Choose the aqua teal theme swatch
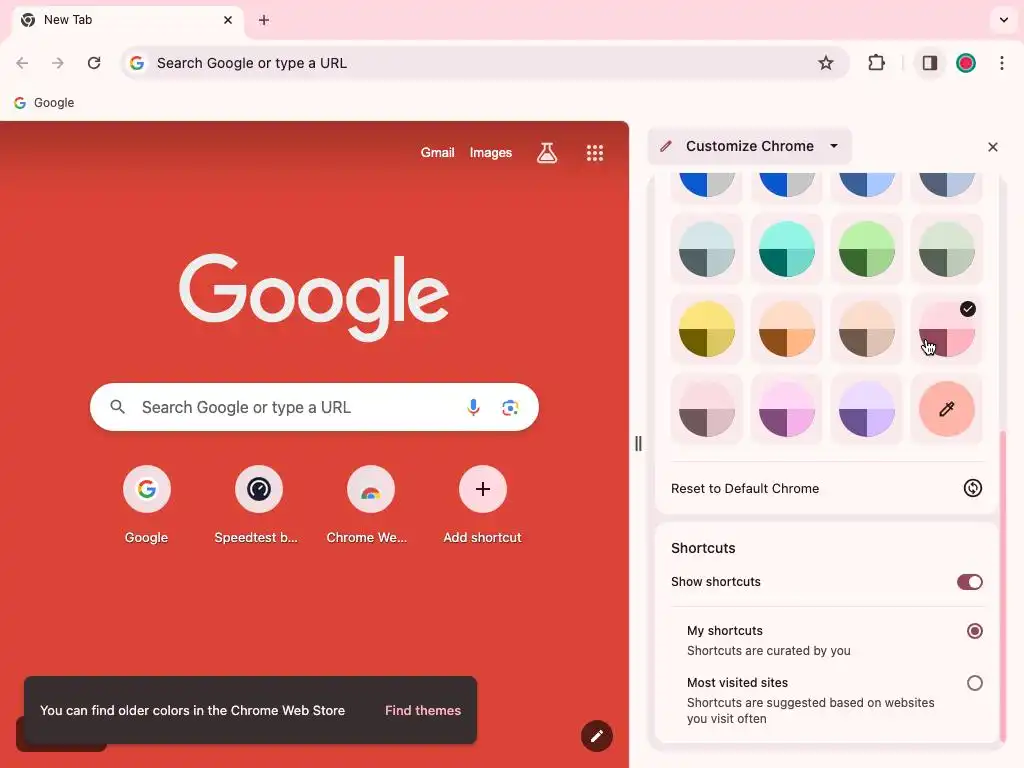This screenshot has height=768, width=1024. (x=787, y=249)
